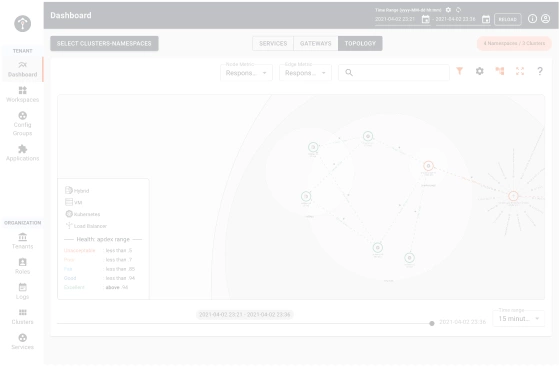Click the Load Balancer legend icon

[69, 225]
